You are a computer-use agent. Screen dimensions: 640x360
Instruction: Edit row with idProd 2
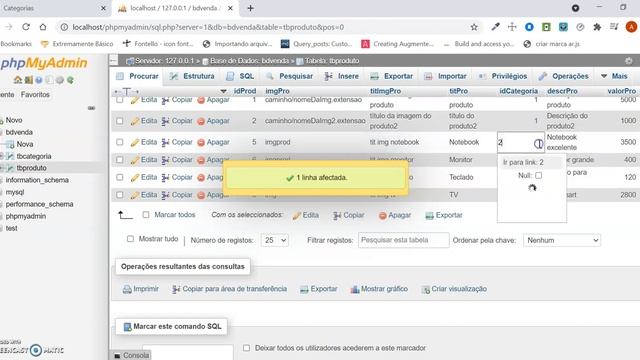point(144,121)
